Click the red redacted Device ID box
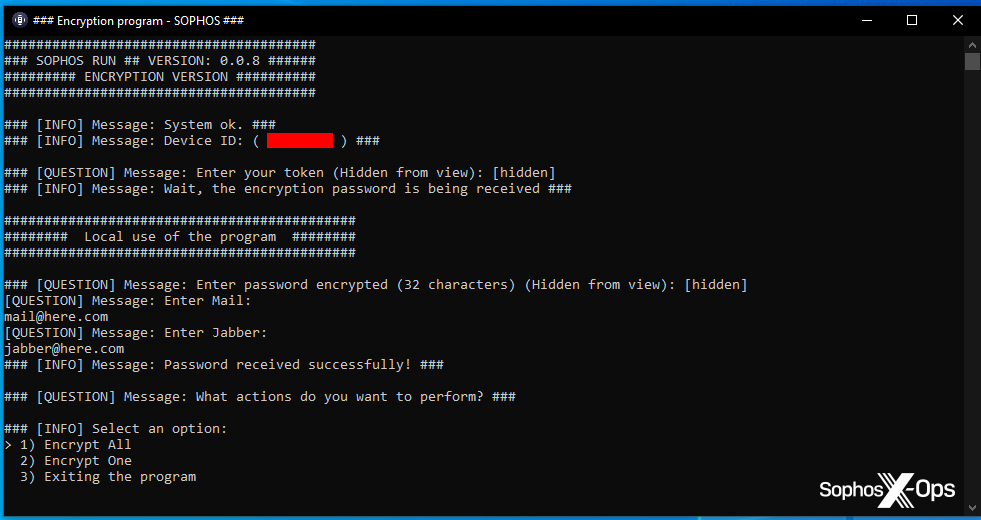Image resolution: width=981 pixels, height=520 pixels. [300, 141]
